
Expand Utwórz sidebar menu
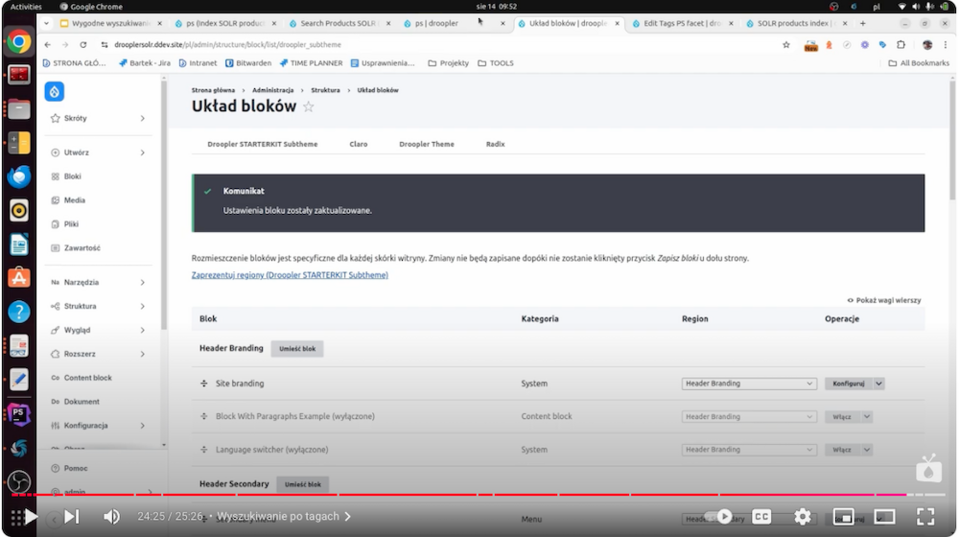tap(143, 152)
